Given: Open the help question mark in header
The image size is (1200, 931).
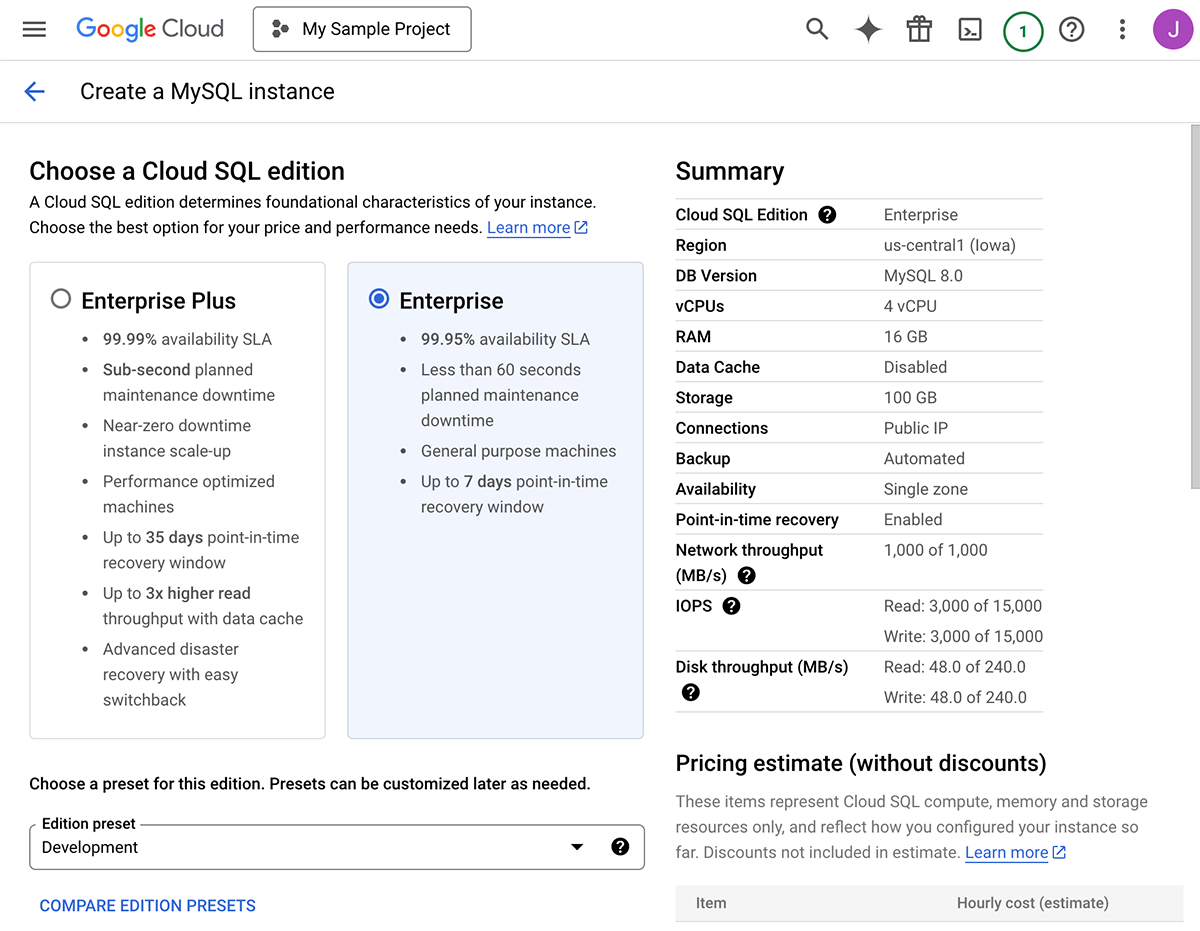Looking at the screenshot, I should click(x=1072, y=30).
